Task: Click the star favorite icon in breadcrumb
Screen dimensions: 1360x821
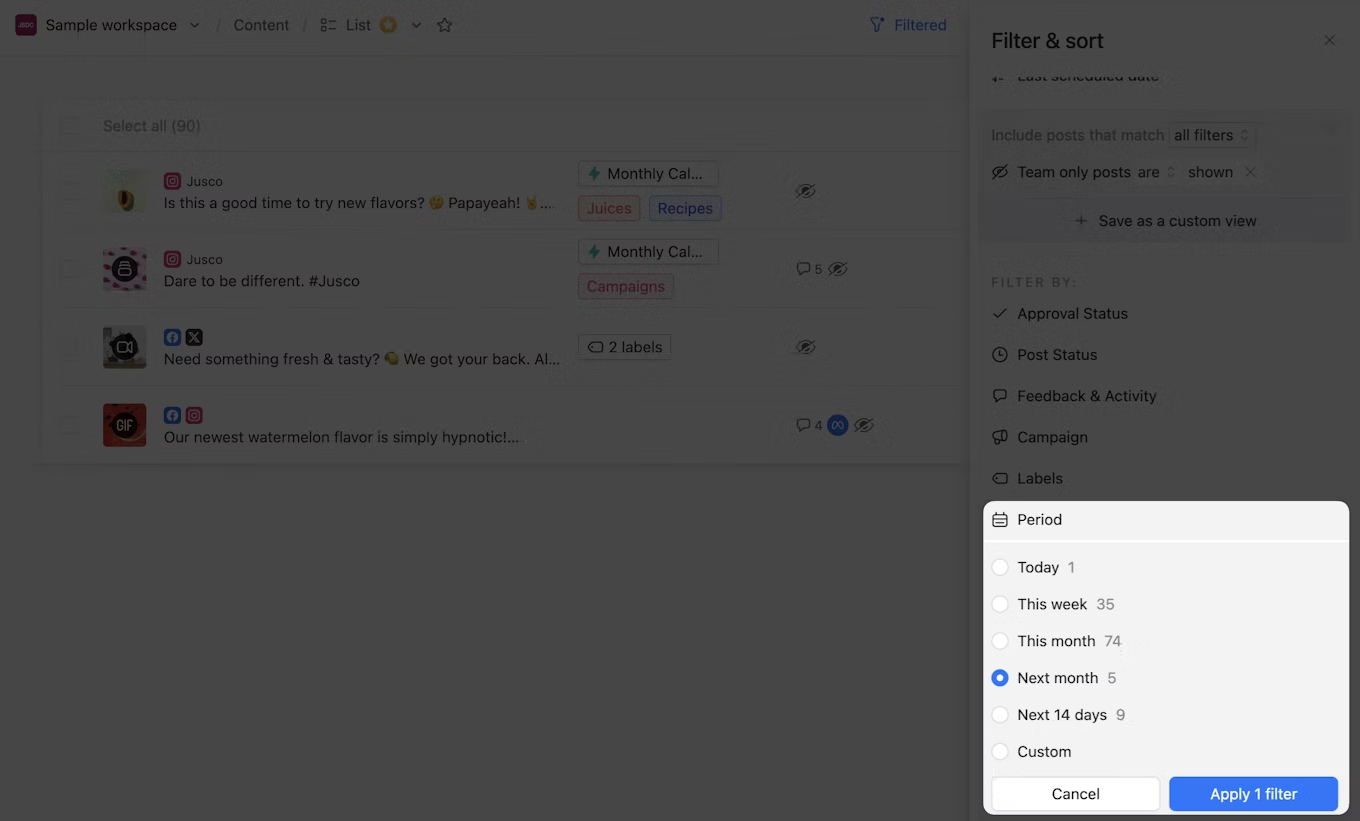Action: [x=445, y=25]
